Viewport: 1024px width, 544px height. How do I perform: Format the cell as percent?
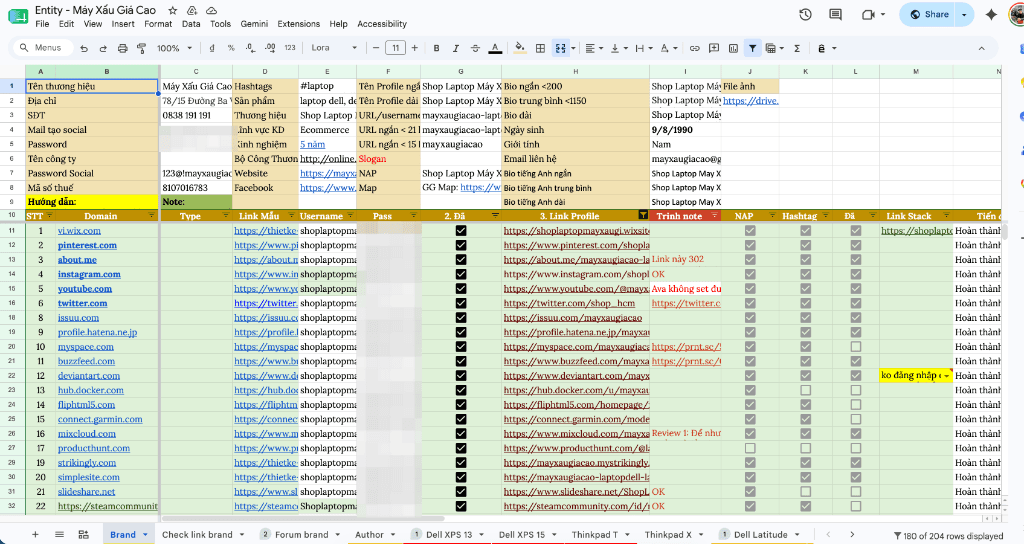[x=231, y=48]
